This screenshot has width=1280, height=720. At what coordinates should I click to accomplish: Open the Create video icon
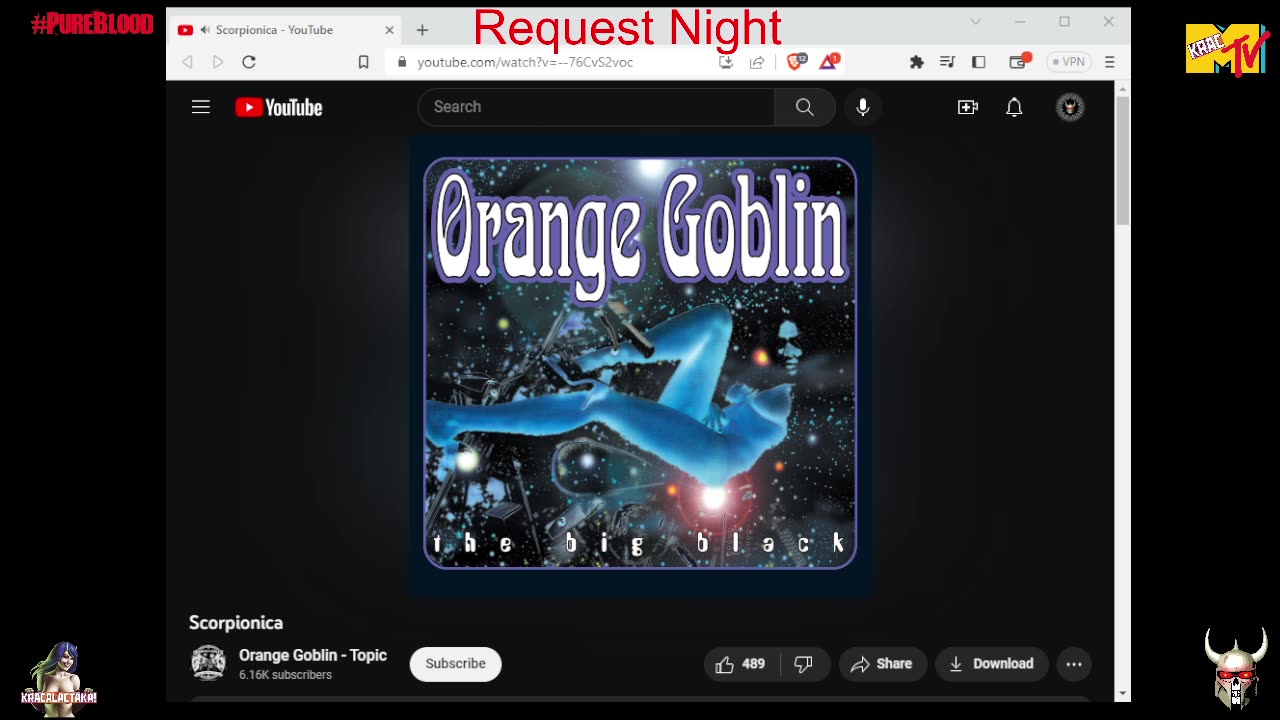968,107
